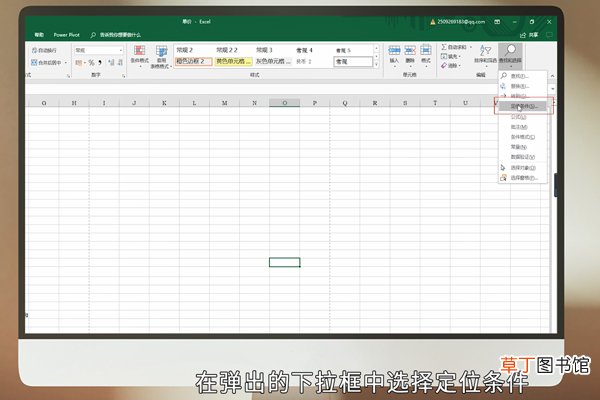Click the Format cells (格式) icon

426,50
